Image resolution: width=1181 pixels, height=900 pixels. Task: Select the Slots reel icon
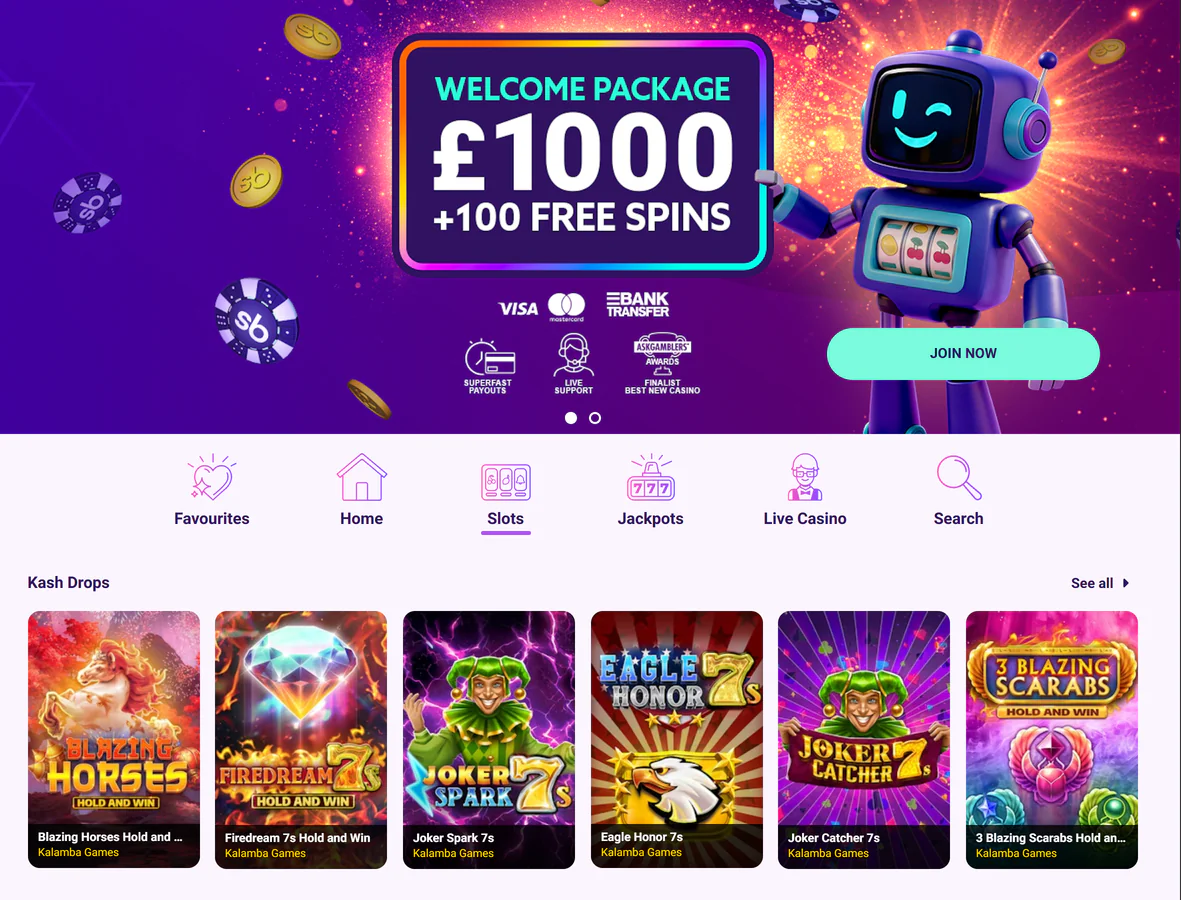(505, 482)
